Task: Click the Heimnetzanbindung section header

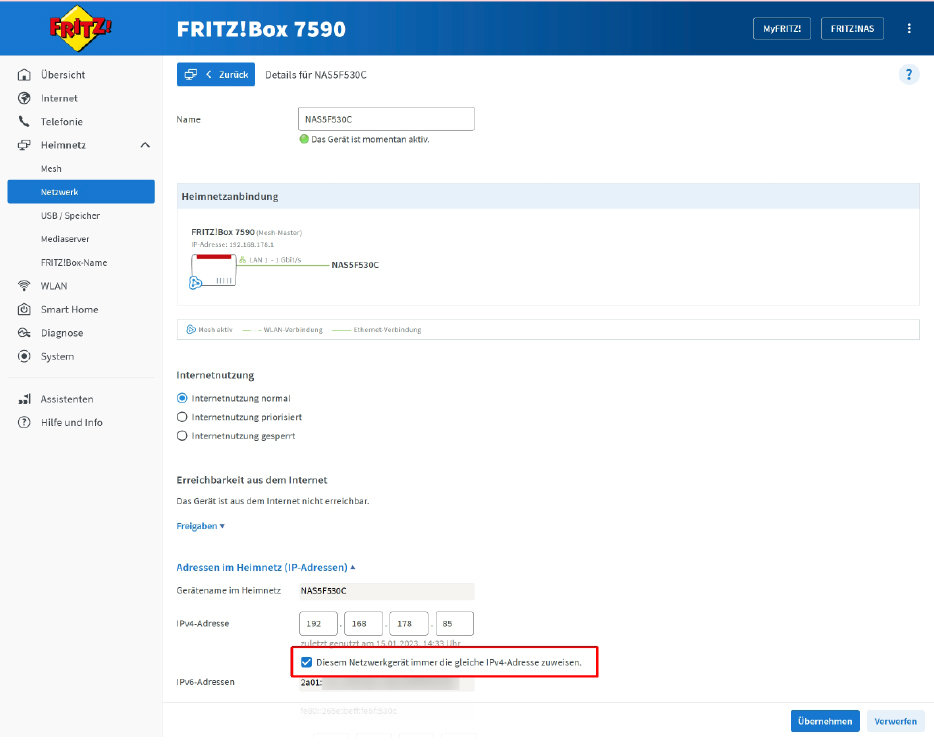Action: (548, 197)
